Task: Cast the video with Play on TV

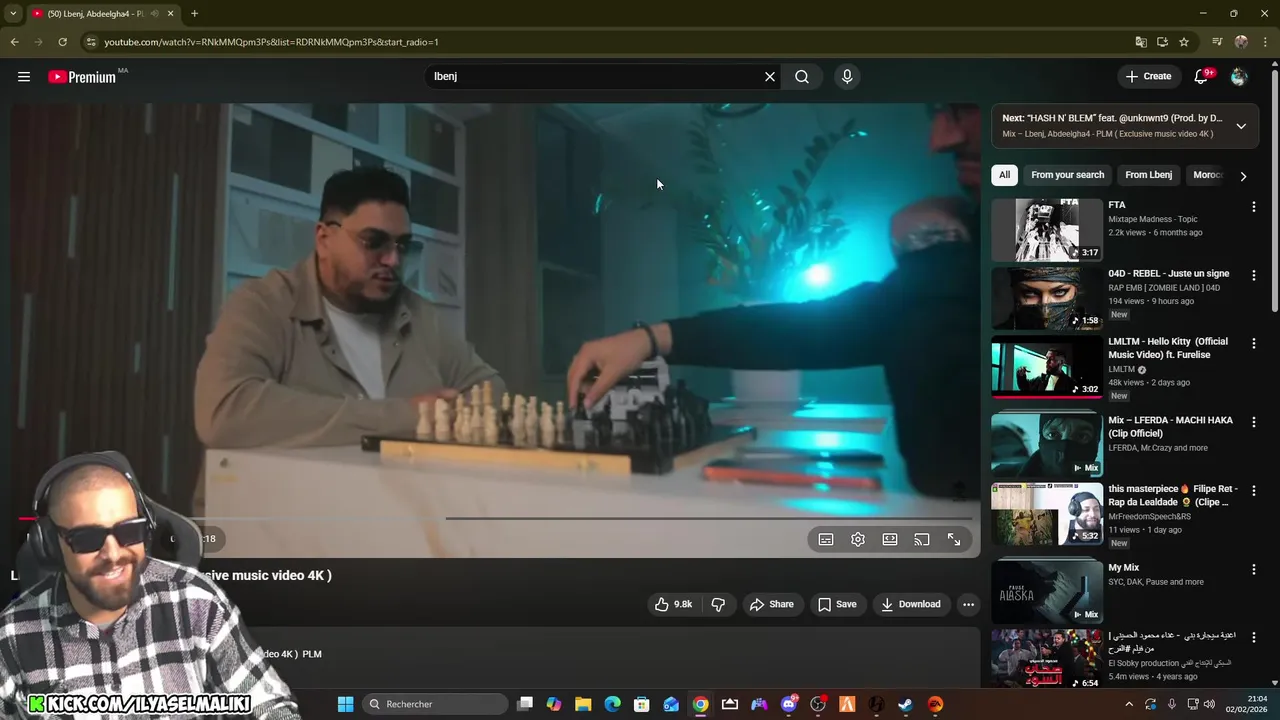Action: click(x=922, y=539)
